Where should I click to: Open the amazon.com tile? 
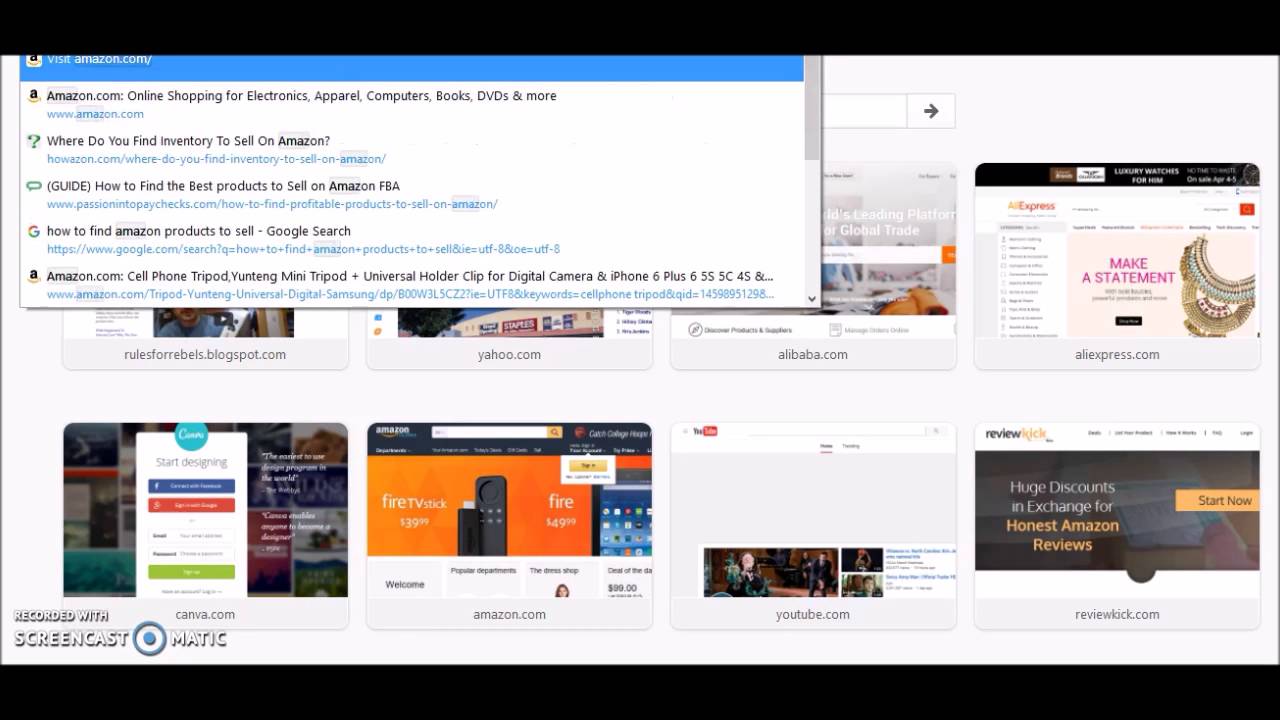click(509, 526)
